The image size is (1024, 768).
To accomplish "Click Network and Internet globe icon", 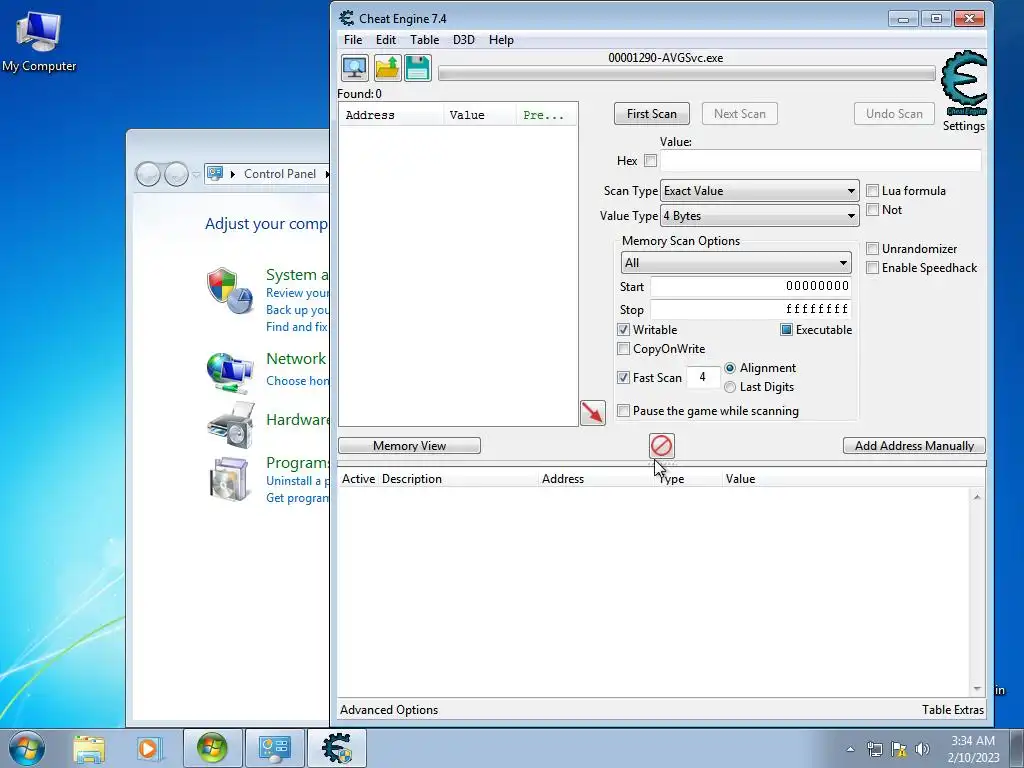I will click(229, 372).
